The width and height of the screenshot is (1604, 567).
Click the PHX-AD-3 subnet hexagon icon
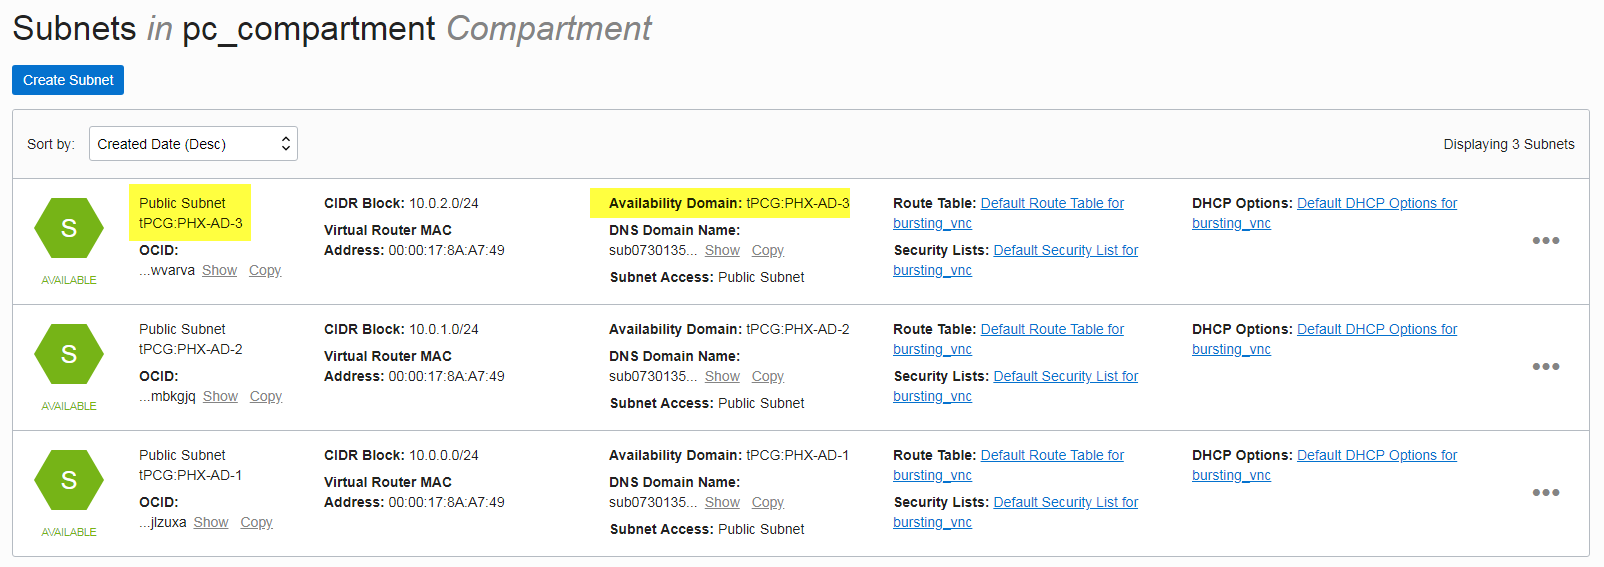pos(69,228)
